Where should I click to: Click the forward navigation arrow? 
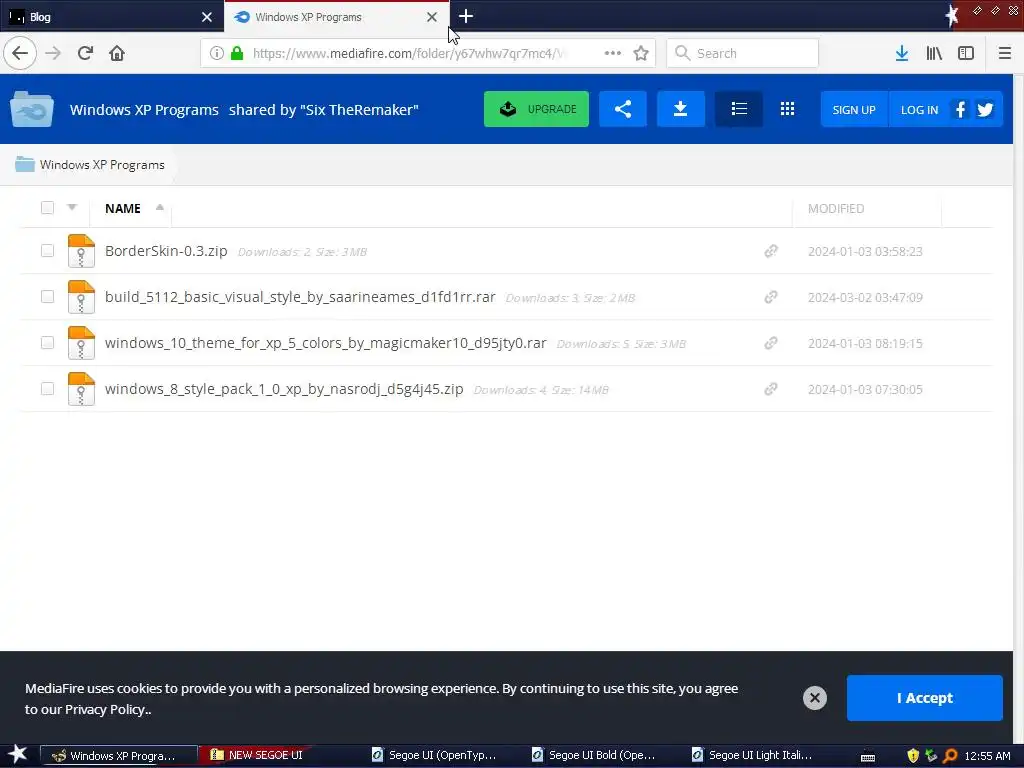pos(53,53)
